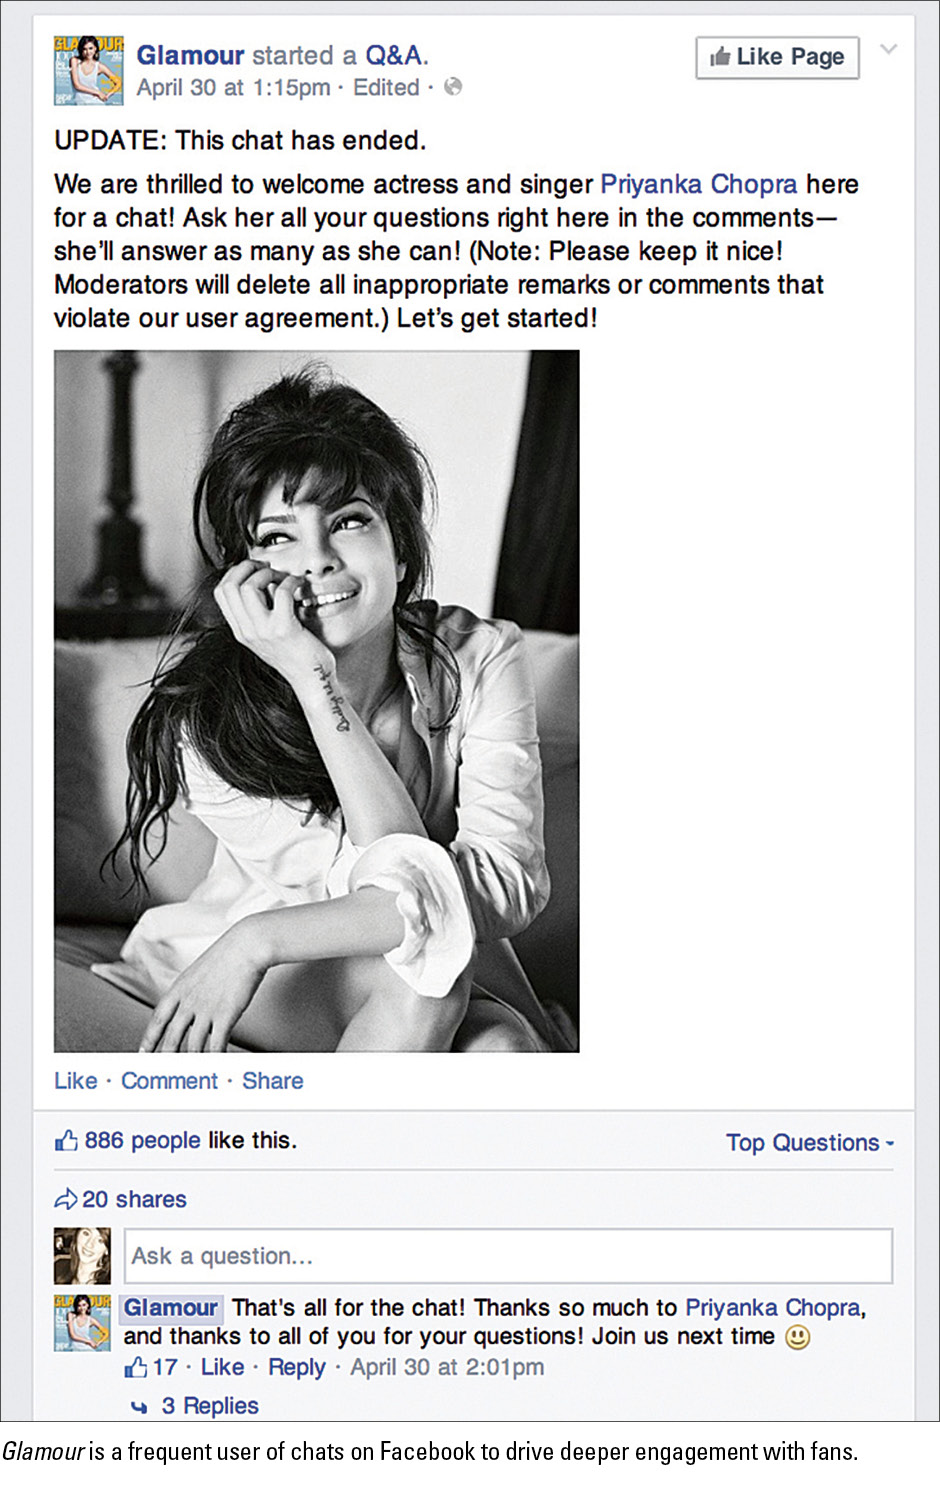The image size is (940, 1500).
Task: Click the user avatar beside the question box
Action: 82,1256
